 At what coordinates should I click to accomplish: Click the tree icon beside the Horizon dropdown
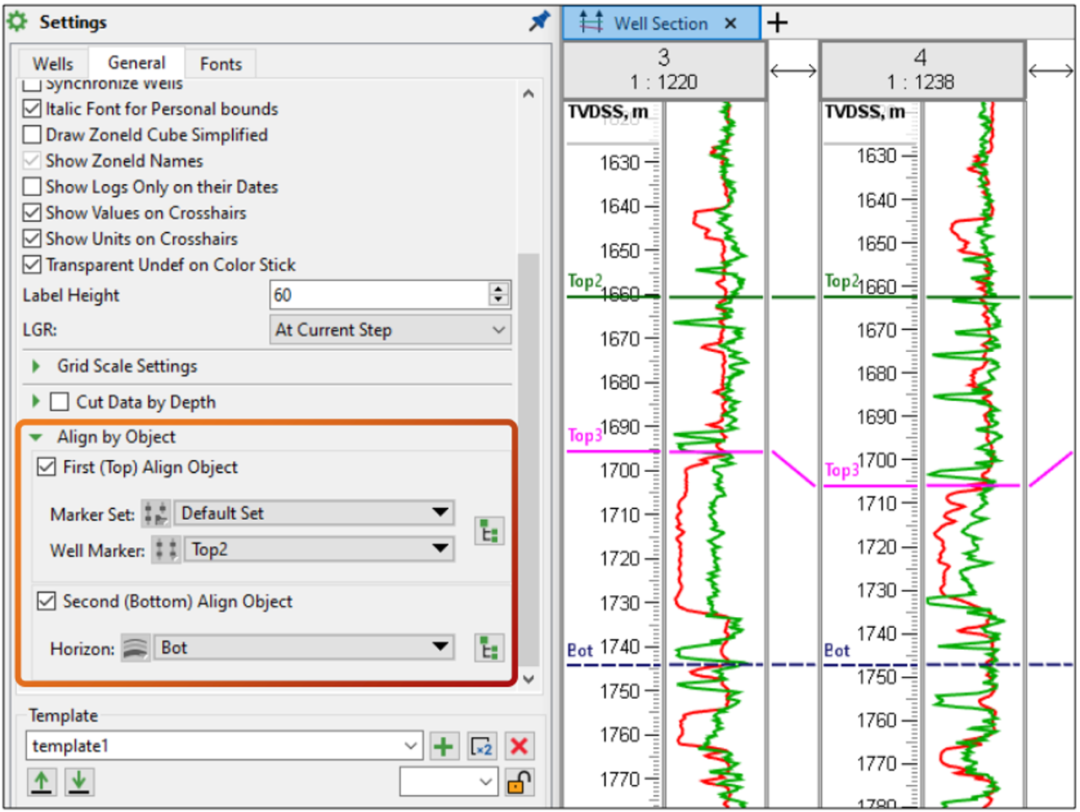tap(488, 647)
